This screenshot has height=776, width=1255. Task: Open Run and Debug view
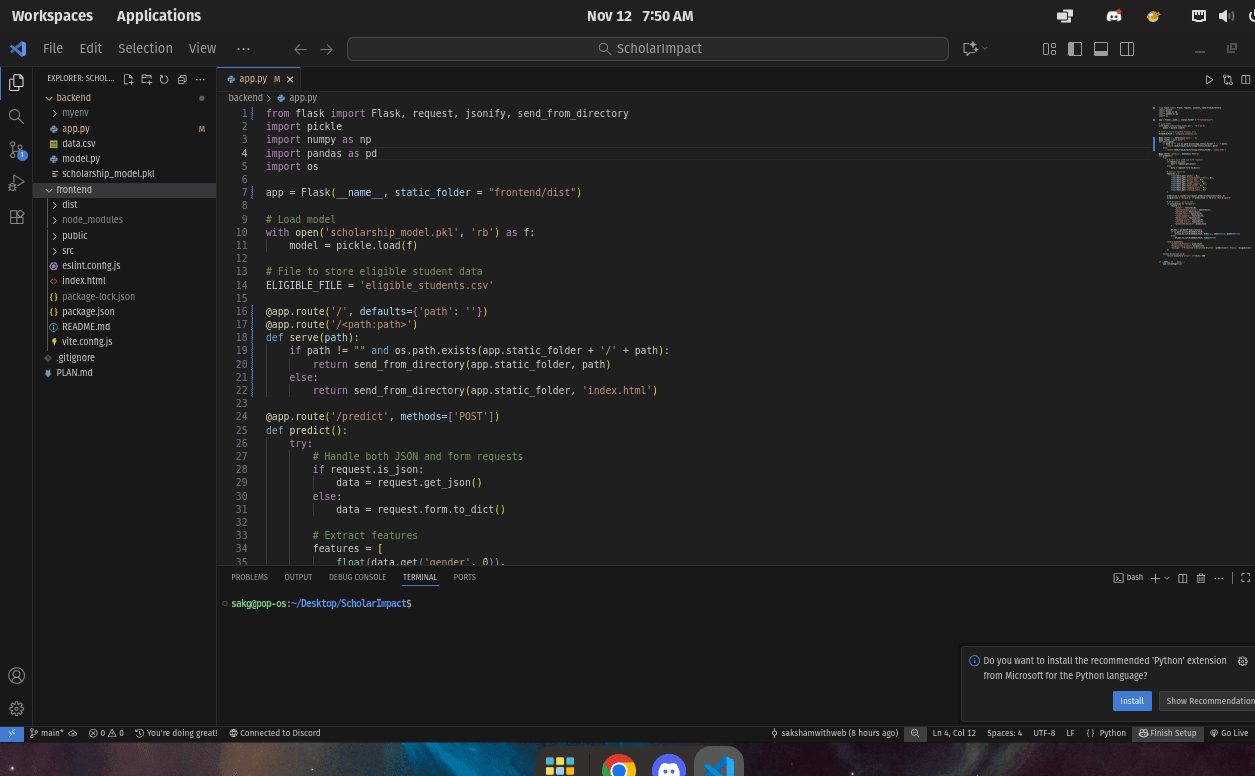(16, 183)
